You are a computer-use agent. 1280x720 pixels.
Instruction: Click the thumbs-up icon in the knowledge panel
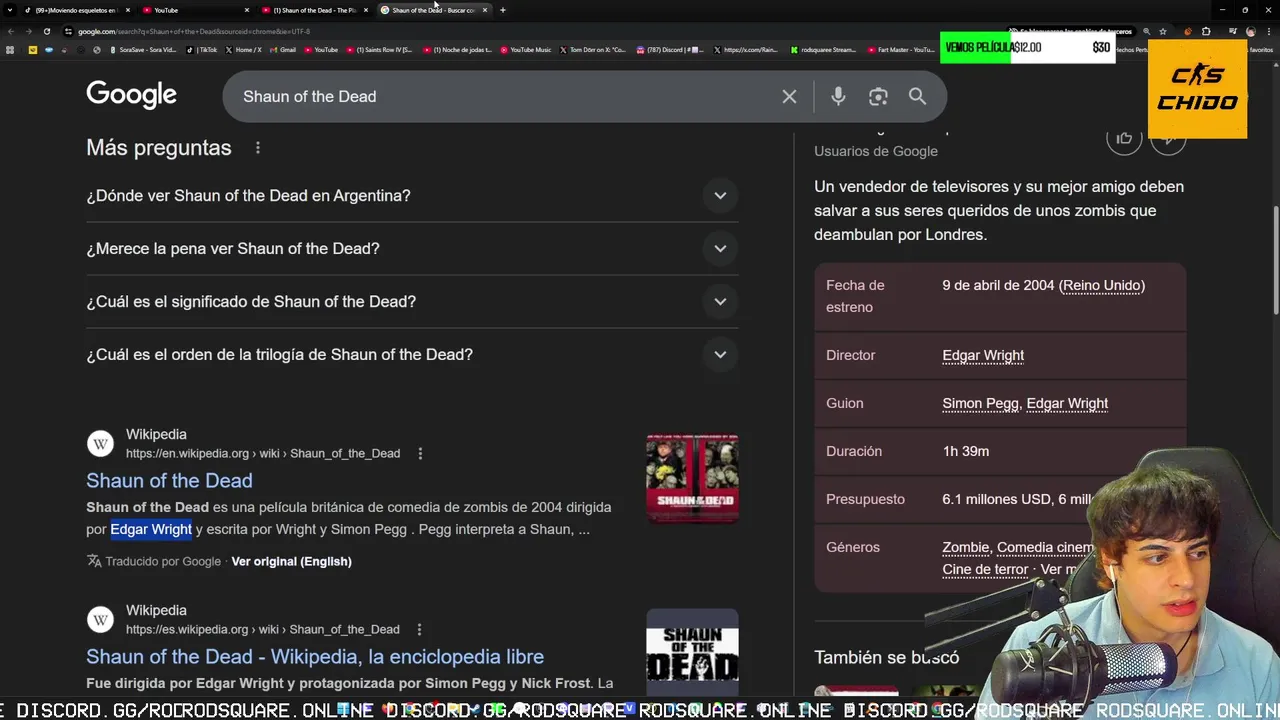click(1124, 138)
